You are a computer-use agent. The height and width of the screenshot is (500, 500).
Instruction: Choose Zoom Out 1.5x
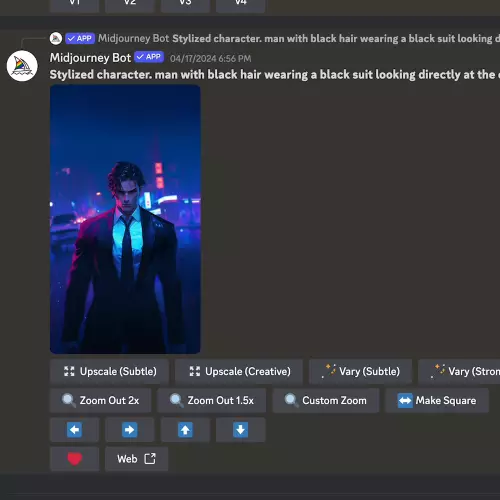point(212,400)
